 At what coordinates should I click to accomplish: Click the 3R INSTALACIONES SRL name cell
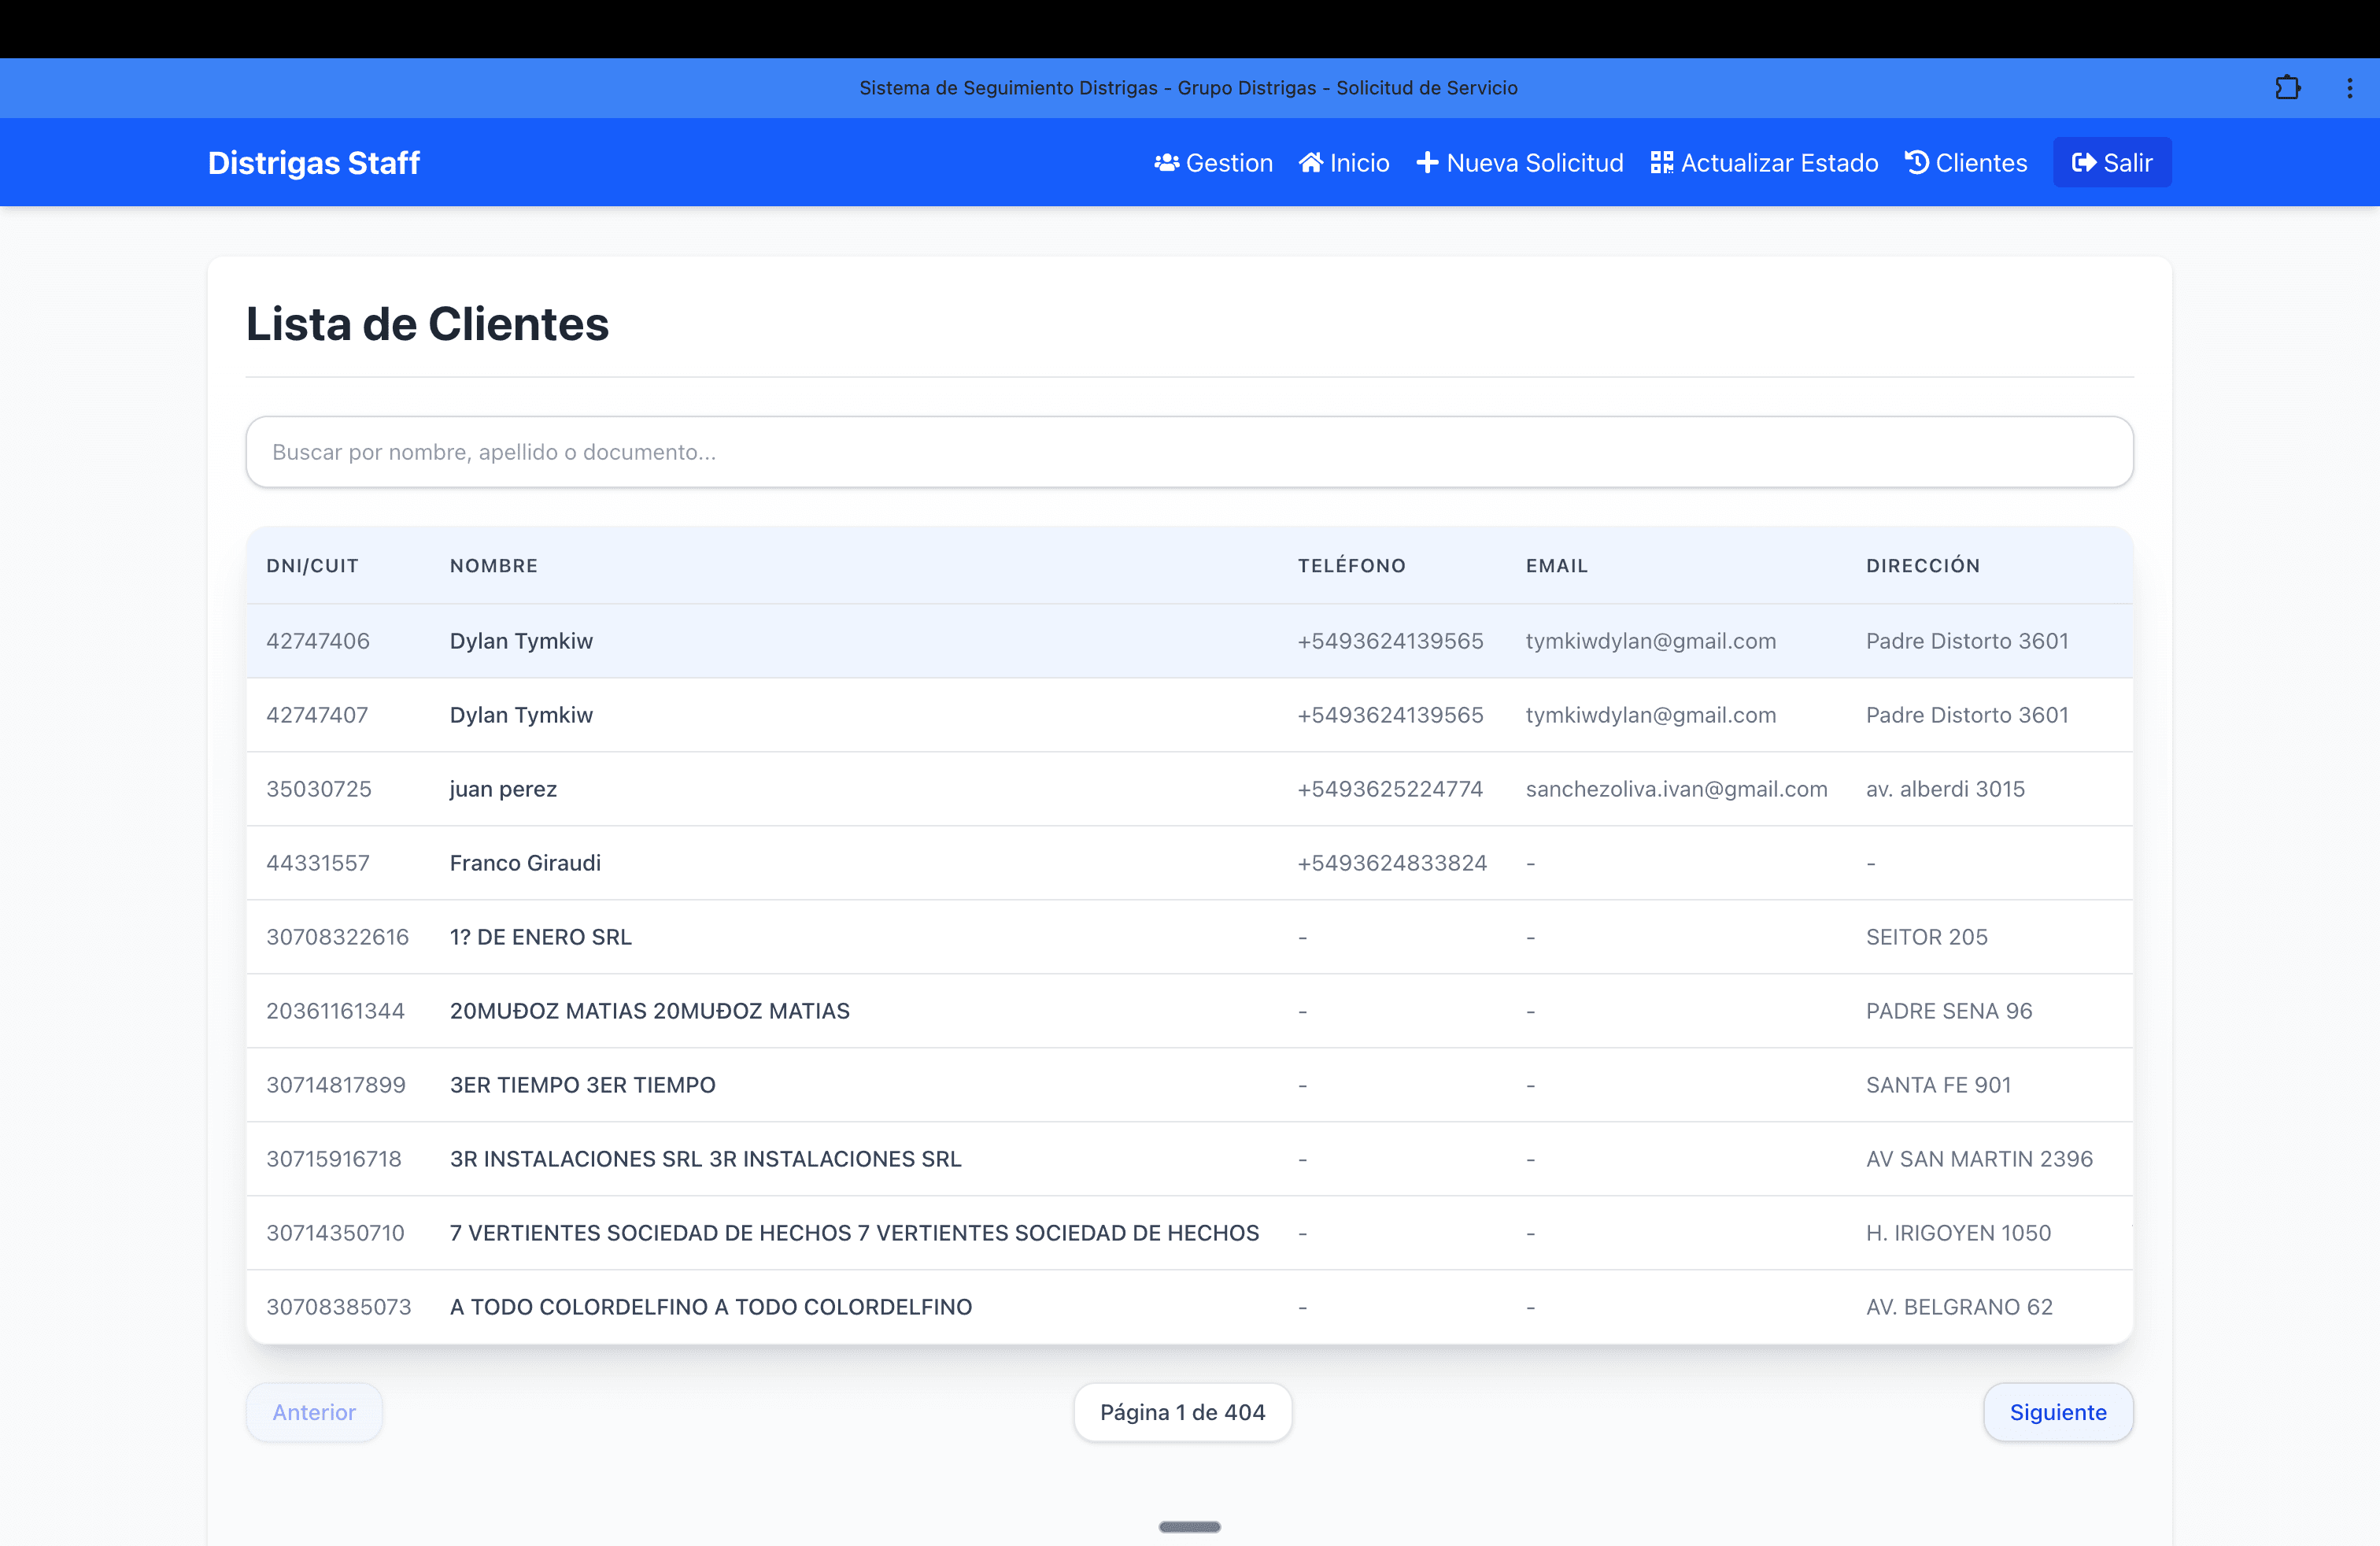pos(706,1159)
